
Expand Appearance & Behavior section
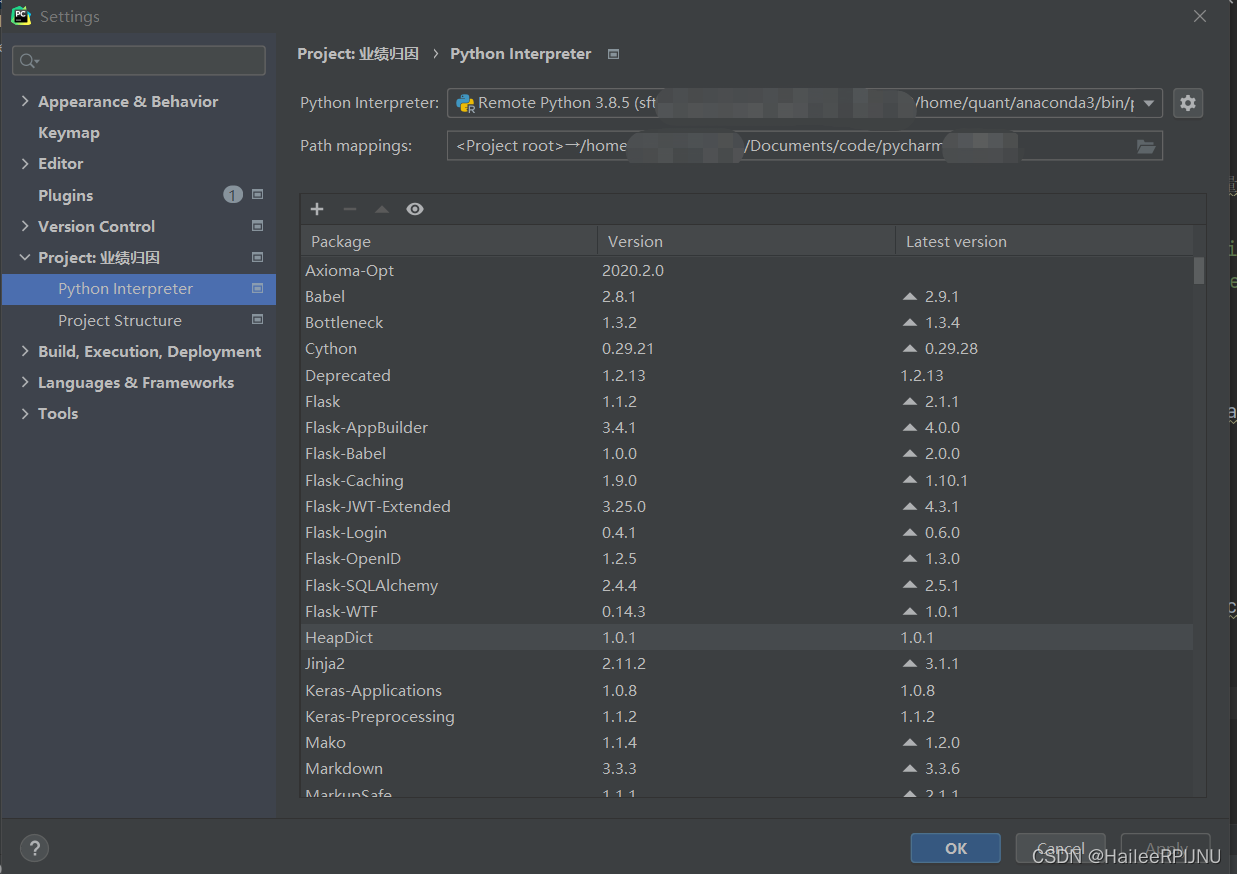(25, 101)
